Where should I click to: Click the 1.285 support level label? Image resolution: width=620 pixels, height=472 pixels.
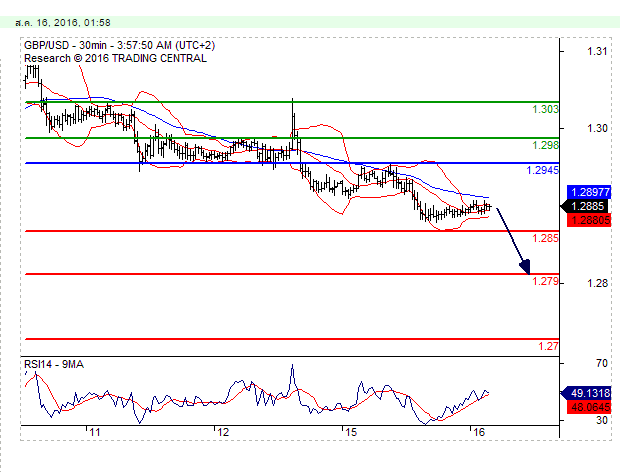[545, 238]
